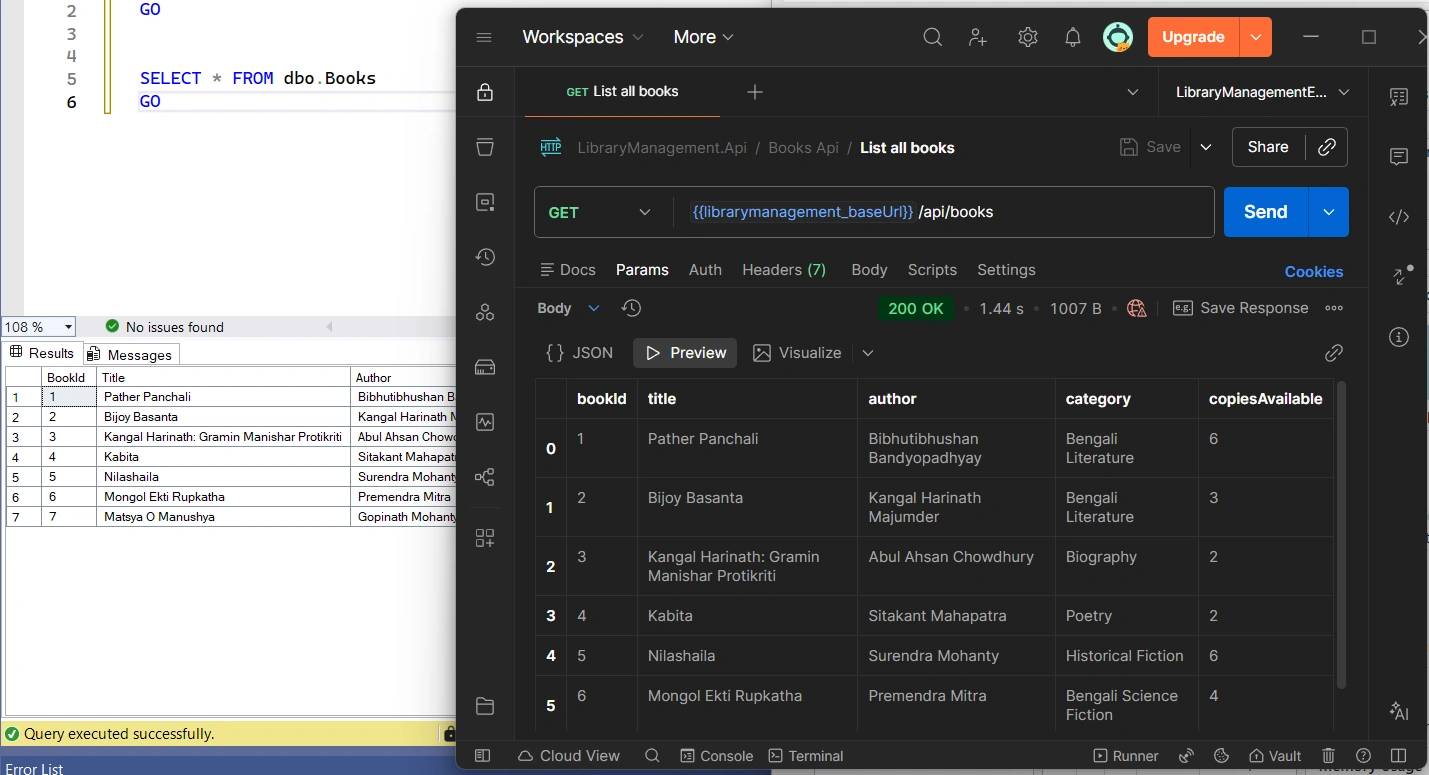This screenshot has height=775, width=1429.
Task: Open the Trash icon in Postman footer
Action: click(1328, 756)
